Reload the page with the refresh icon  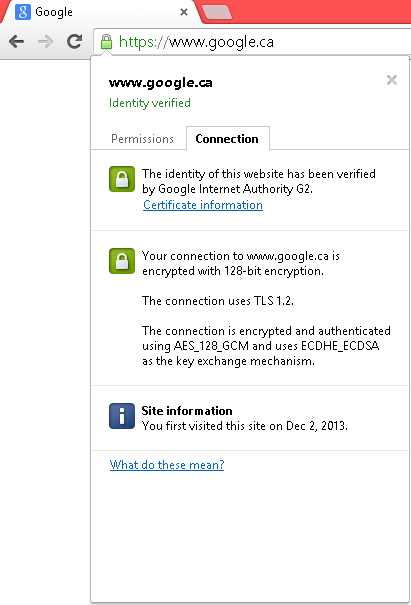(x=74, y=41)
